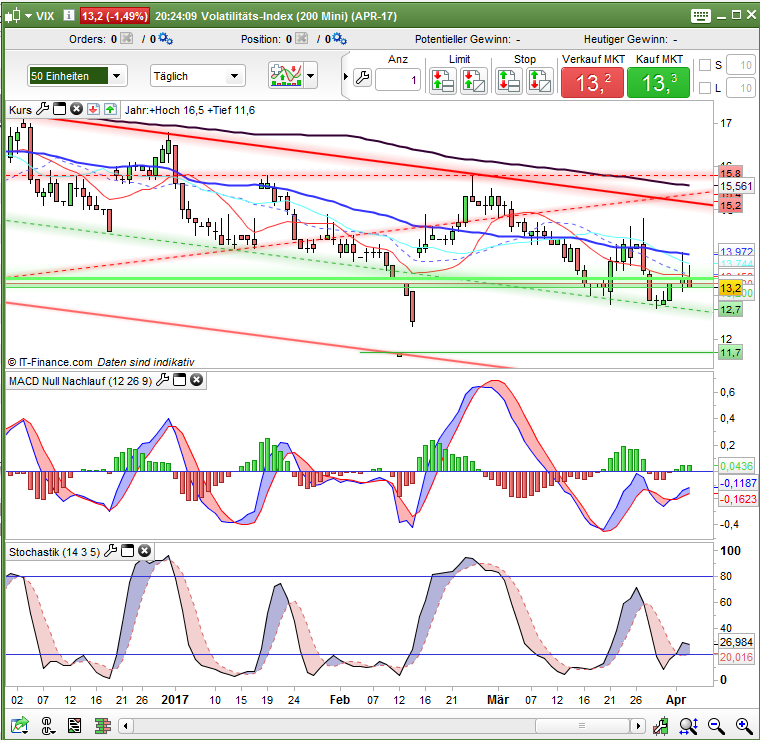Click the green Kauf MKT 13,3 button

point(658,82)
